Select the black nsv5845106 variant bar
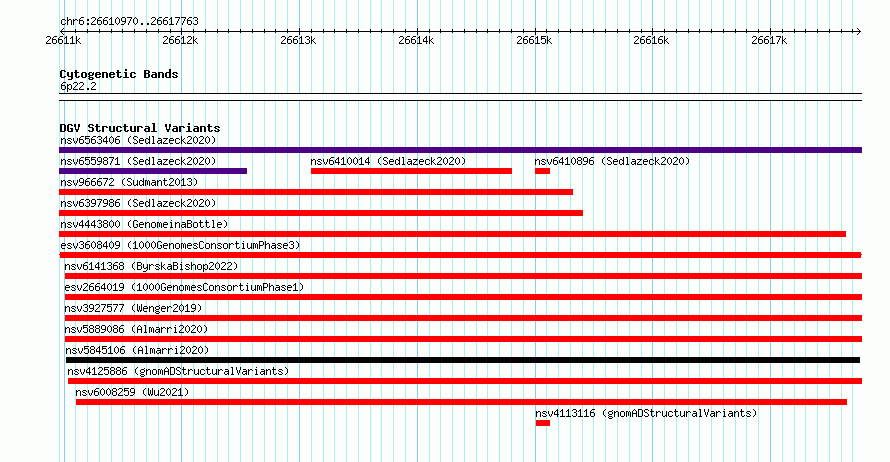Screen dimensions: 890x462 coord(463,360)
